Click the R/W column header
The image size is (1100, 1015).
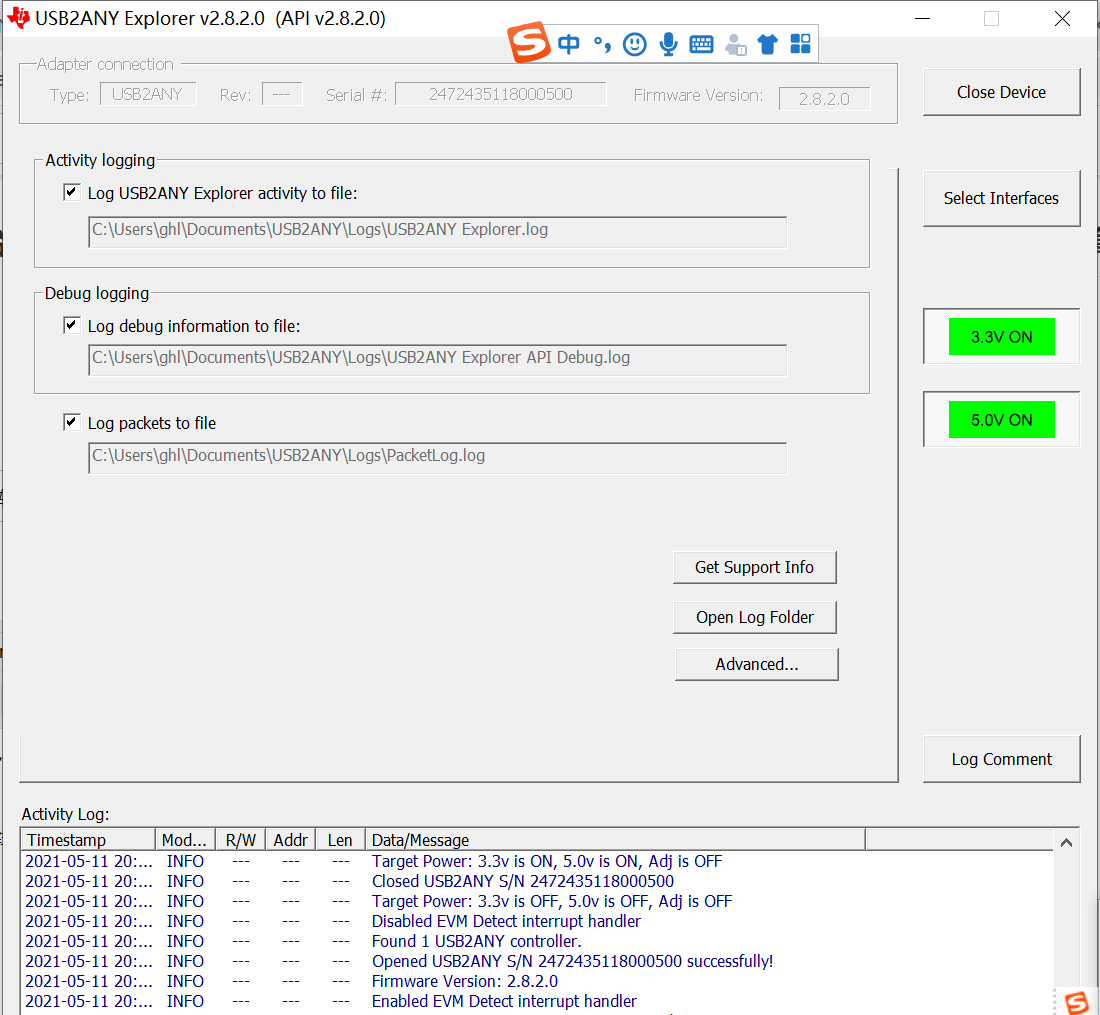tap(240, 840)
